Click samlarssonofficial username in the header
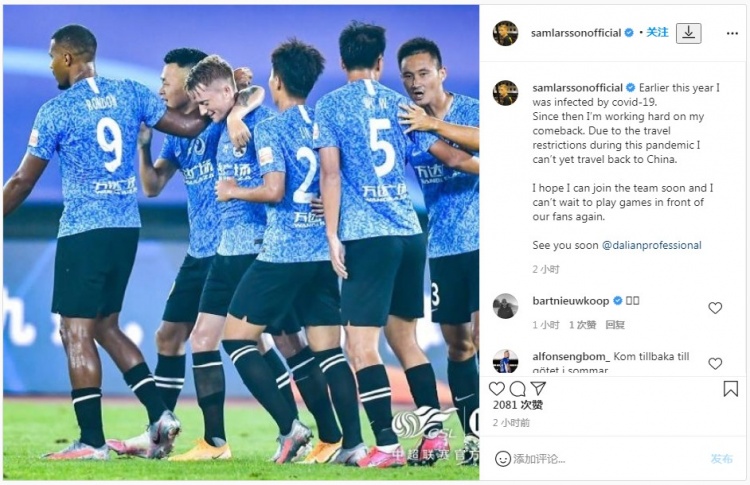This screenshot has width=750, height=485. [x=576, y=33]
